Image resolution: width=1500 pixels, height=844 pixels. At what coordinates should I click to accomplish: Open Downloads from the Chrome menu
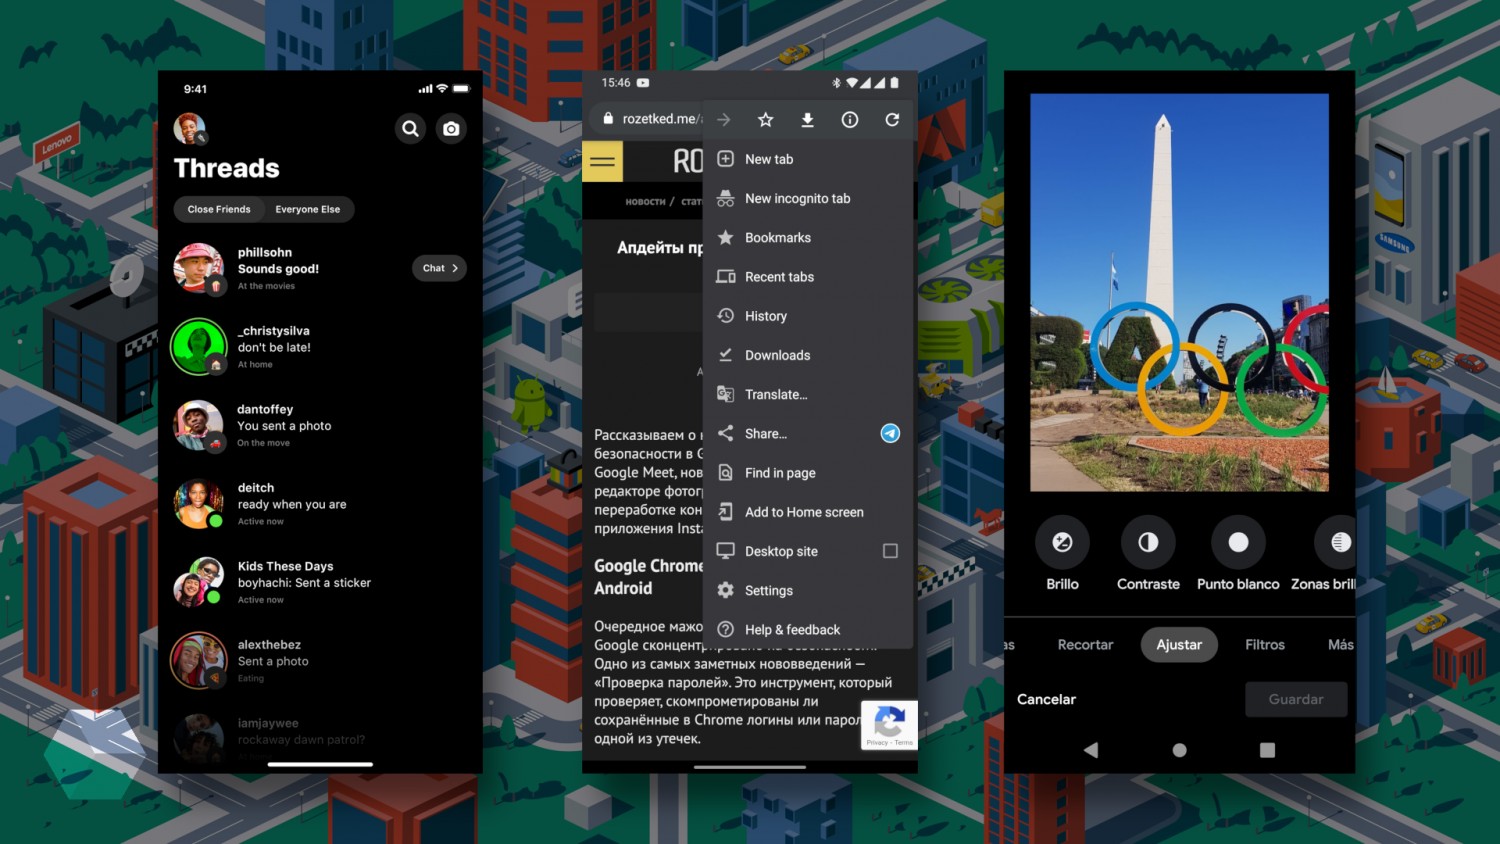[x=808, y=355]
